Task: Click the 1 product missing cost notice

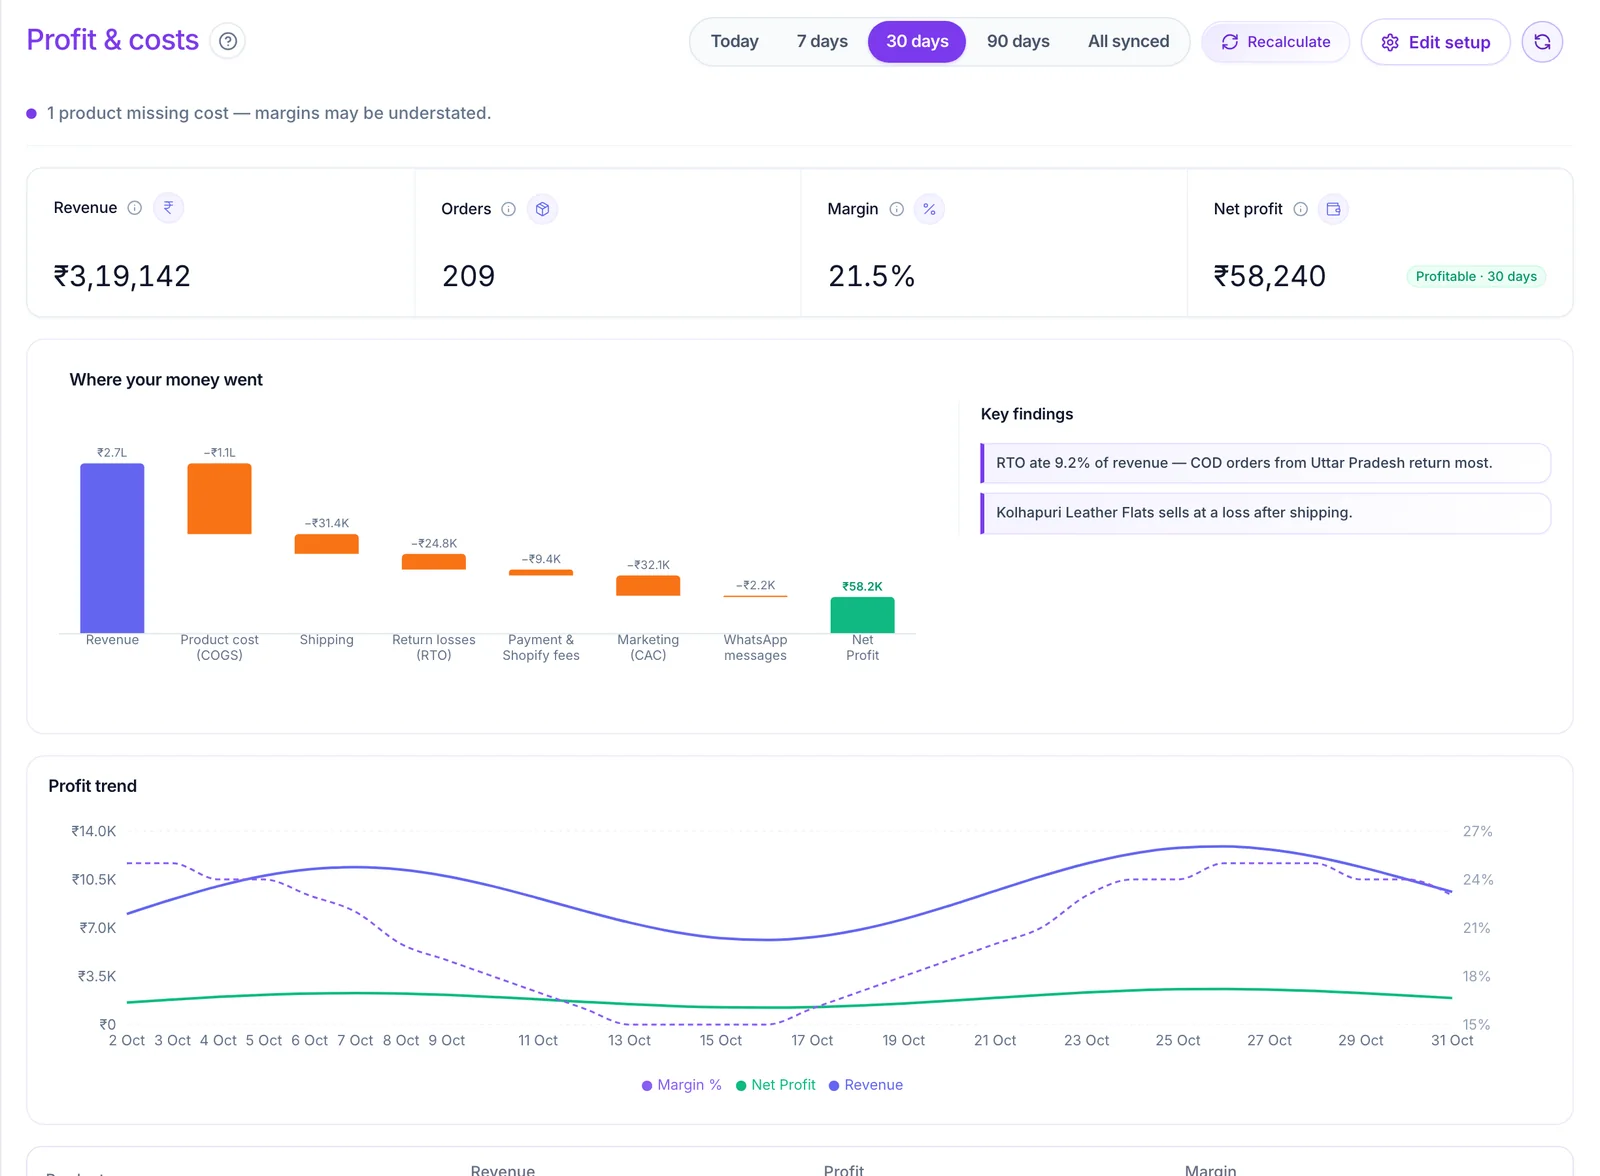Action: 268,113
